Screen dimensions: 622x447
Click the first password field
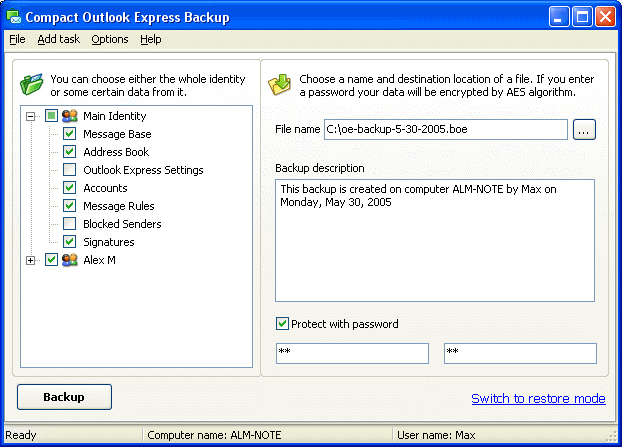tap(352, 353)
